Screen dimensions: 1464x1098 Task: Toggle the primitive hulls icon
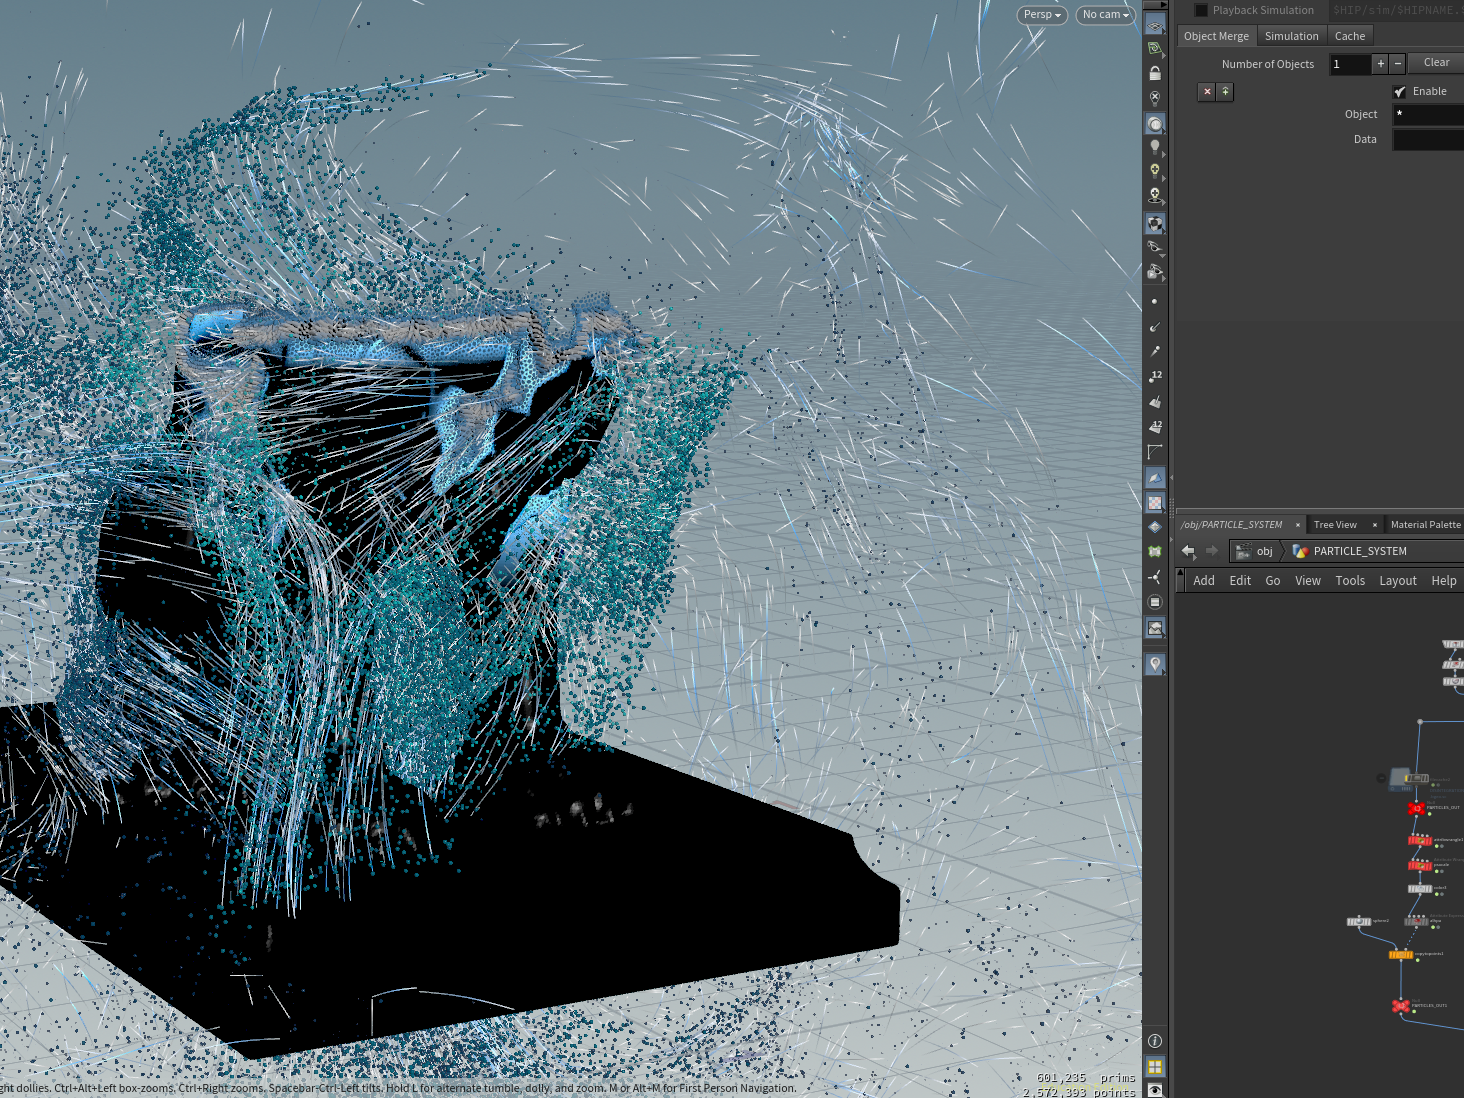[x=1155, y=451]
